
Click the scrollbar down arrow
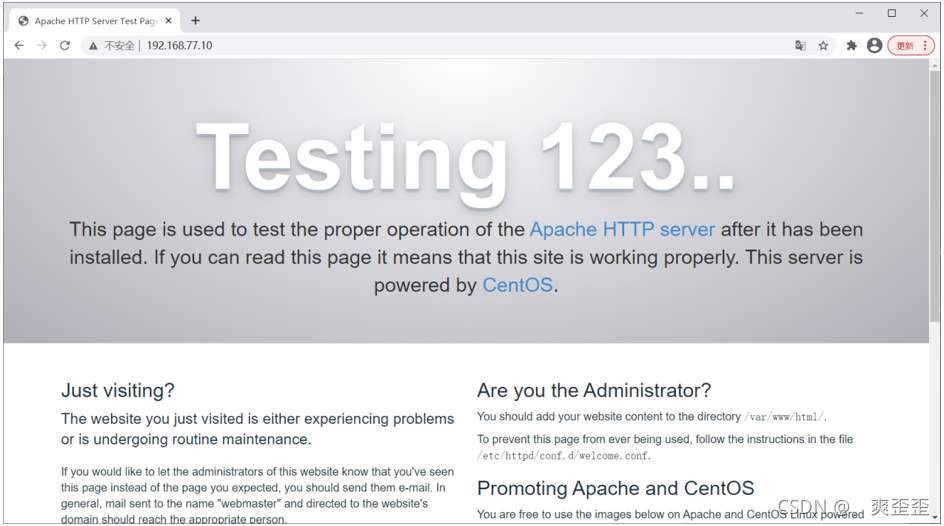[934, 517]
